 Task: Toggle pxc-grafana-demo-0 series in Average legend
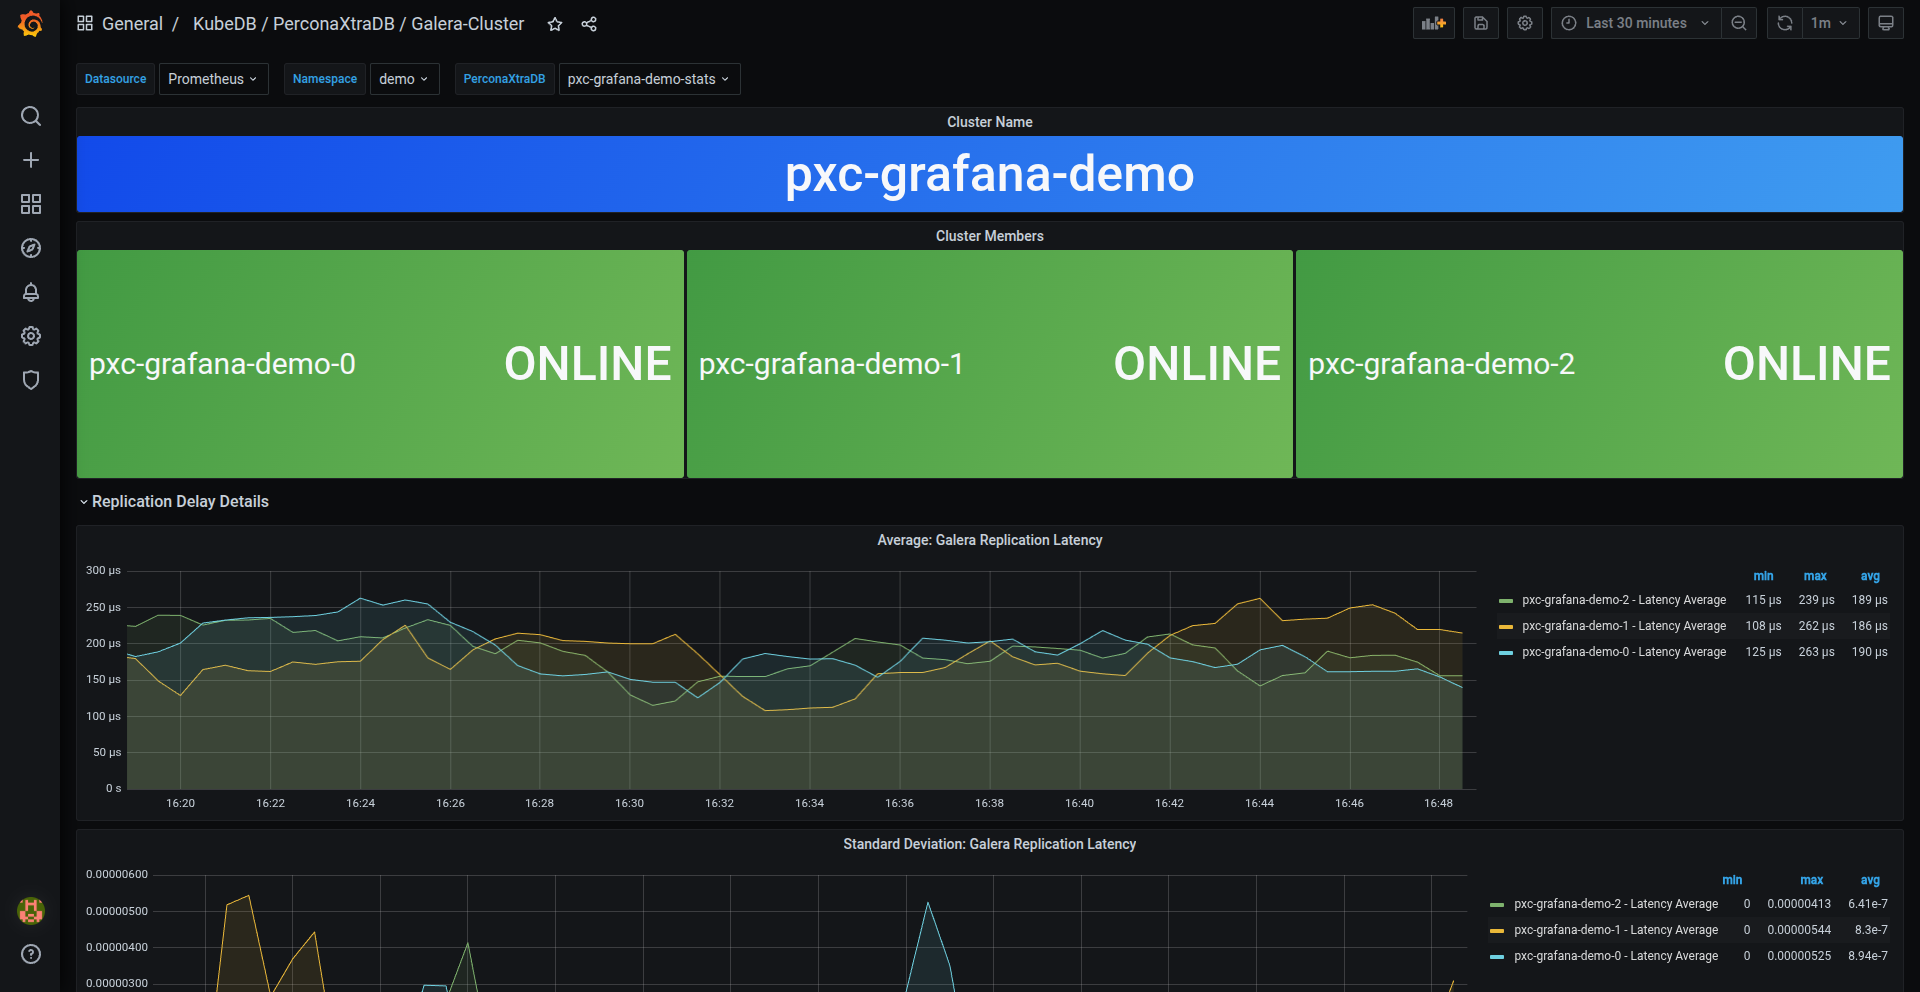click(1624, 652)
